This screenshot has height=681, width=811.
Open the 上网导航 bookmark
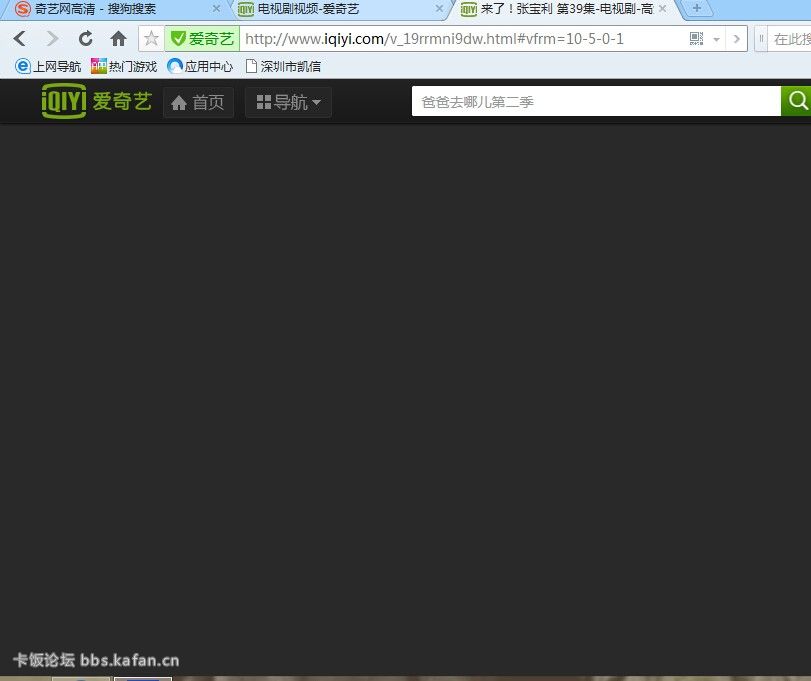48,67
